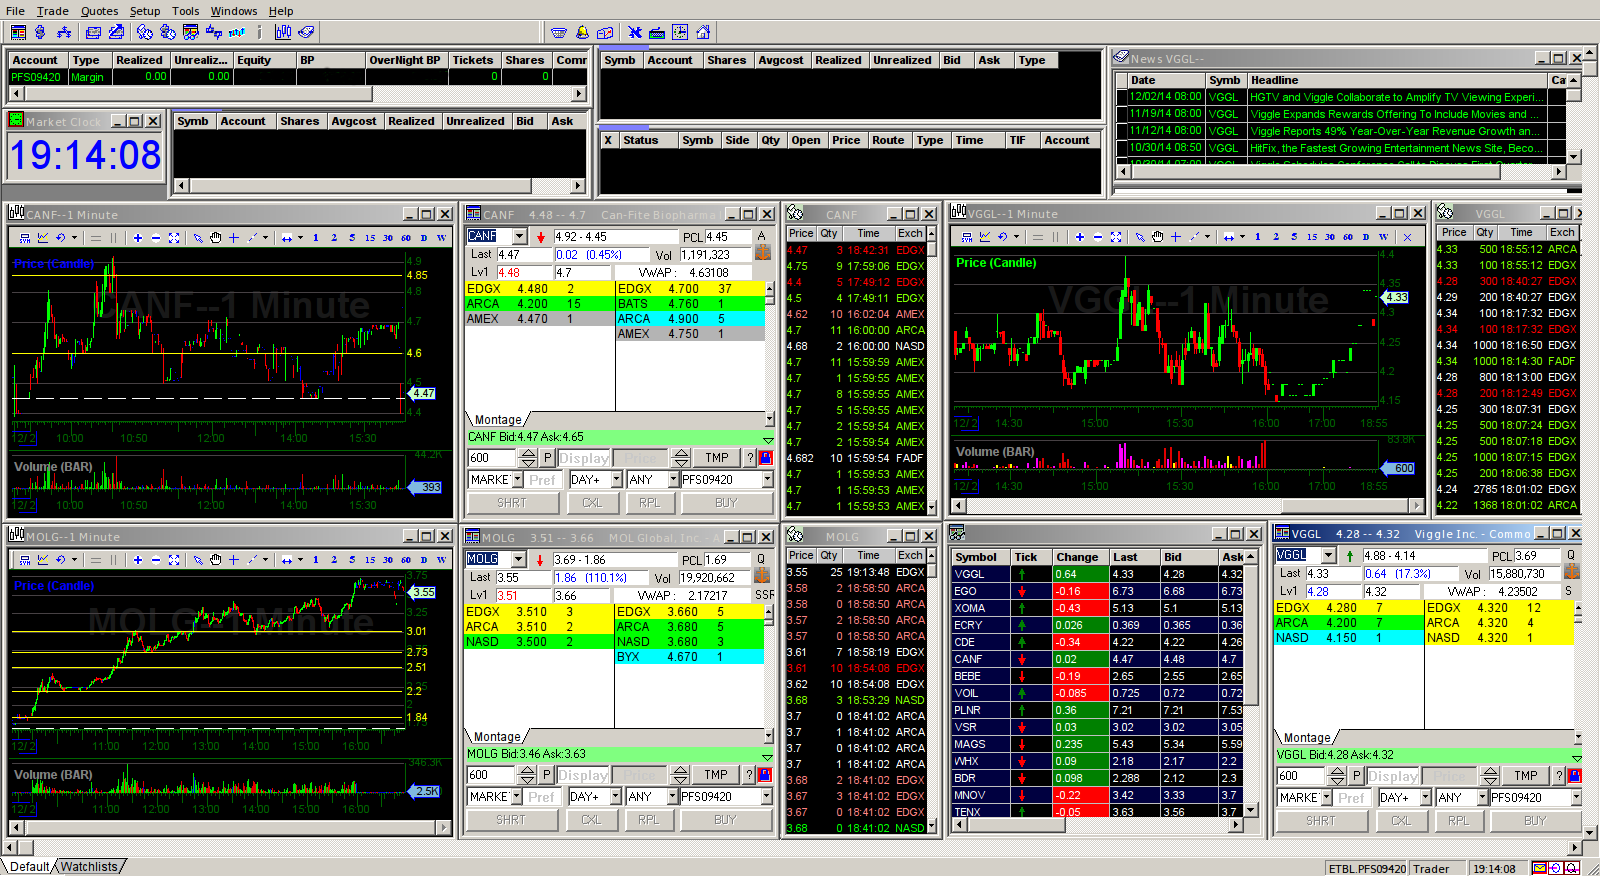This screenshot has height=876, width=1600.
Task: Toggle the TMP button in MOLG order panel
Action: (x=715, y=775)
